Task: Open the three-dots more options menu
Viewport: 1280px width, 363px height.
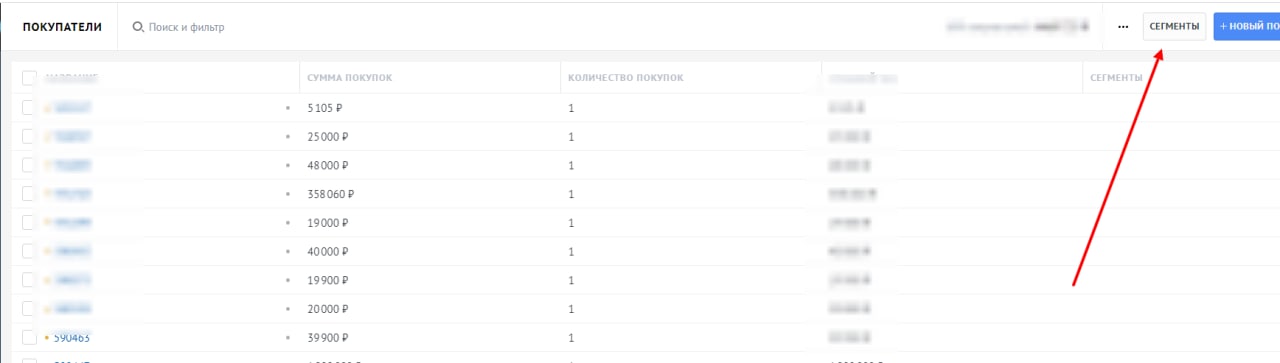Action: click(x=1123, y=27)
